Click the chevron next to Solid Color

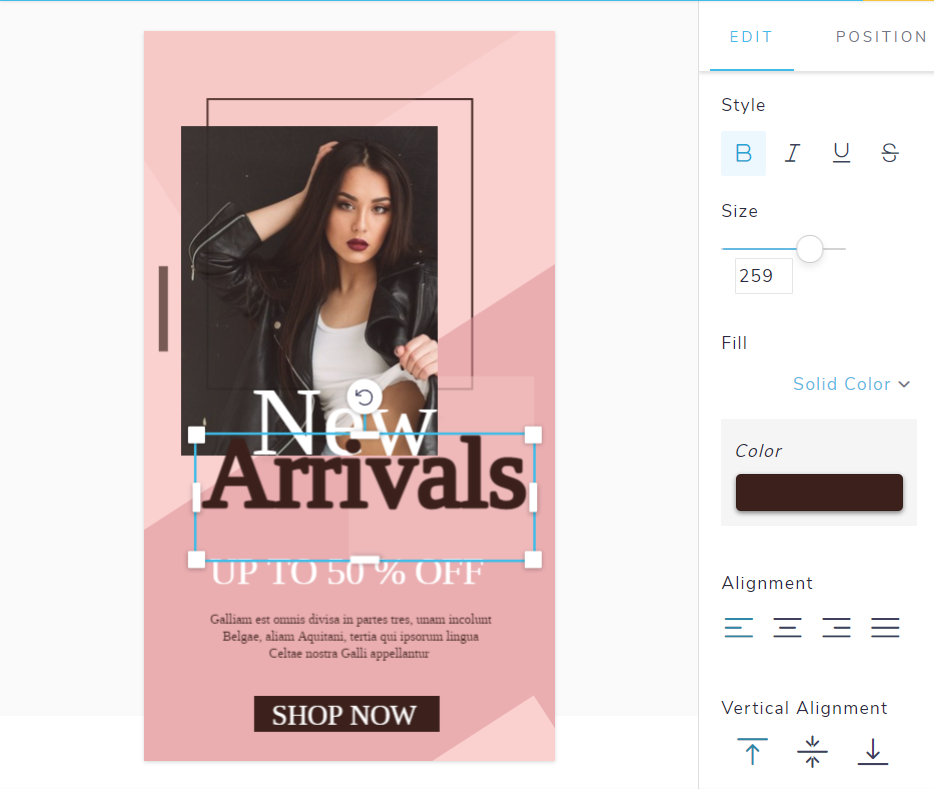904,384
